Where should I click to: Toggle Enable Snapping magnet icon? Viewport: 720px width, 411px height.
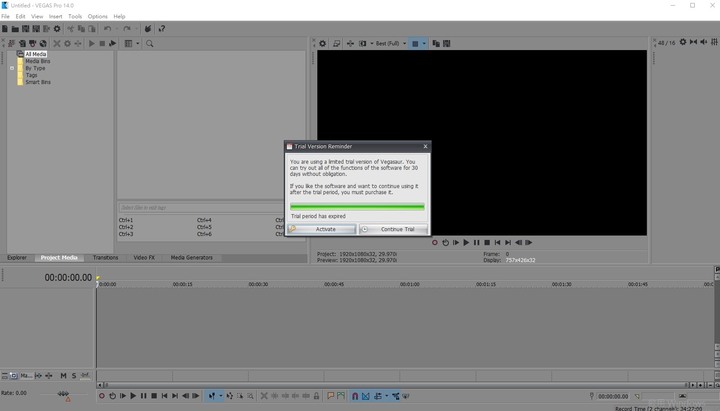click(355, 396)
